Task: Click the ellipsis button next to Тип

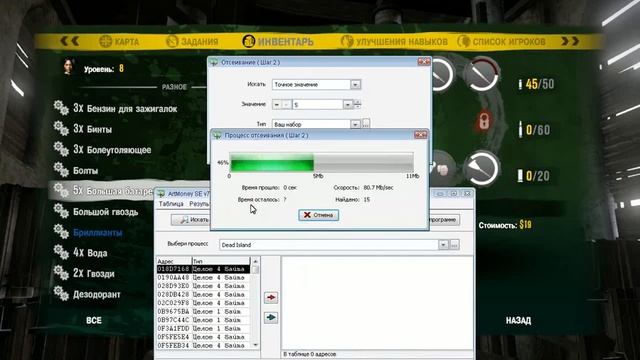Action: (x=366, y=123)
